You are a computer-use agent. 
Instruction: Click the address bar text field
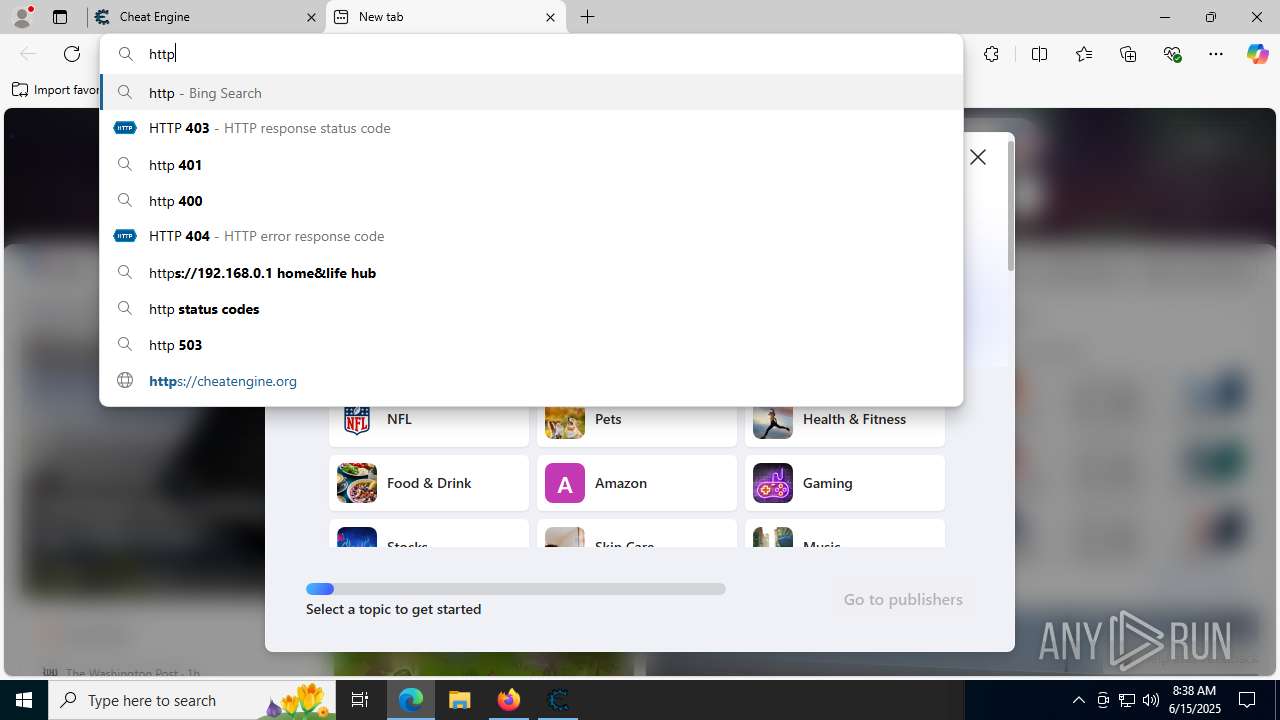[531, 54]
